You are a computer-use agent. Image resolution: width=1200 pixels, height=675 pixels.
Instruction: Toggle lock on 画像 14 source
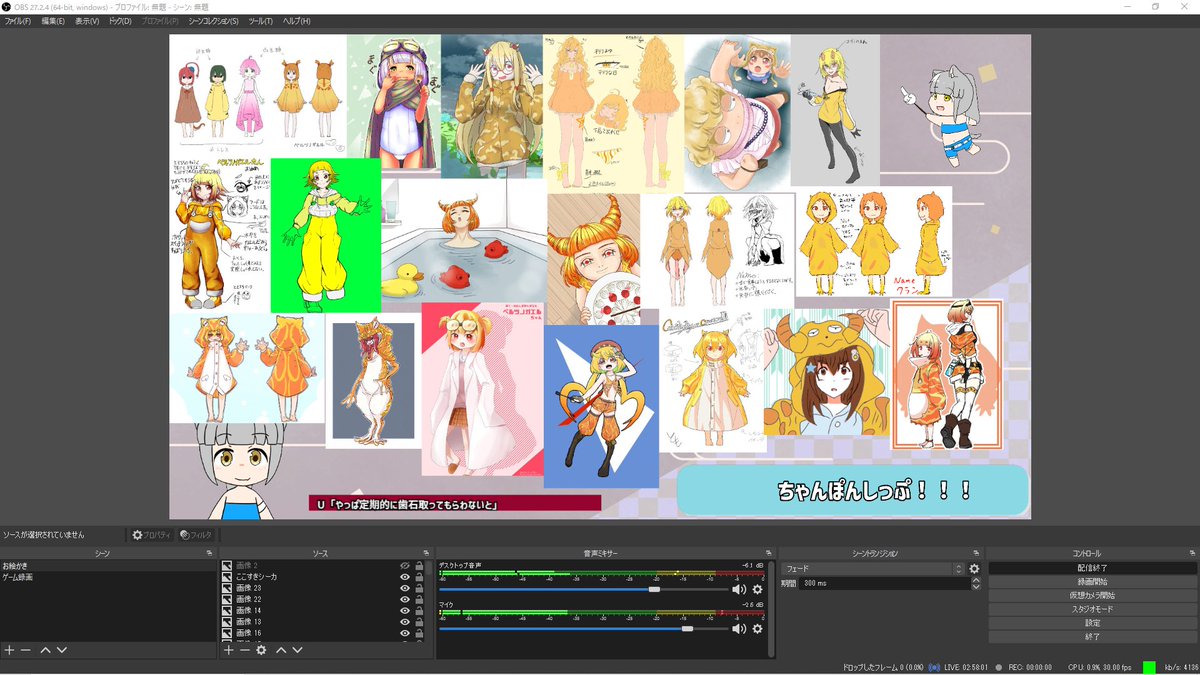coord(419,610)
